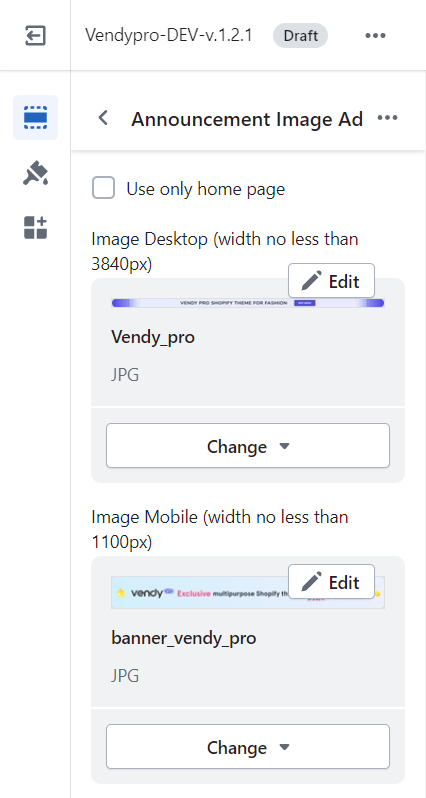Screen dimensions: 426x798
Task: Go back using the left chevron arrow
Action: (x=103, y=118)
